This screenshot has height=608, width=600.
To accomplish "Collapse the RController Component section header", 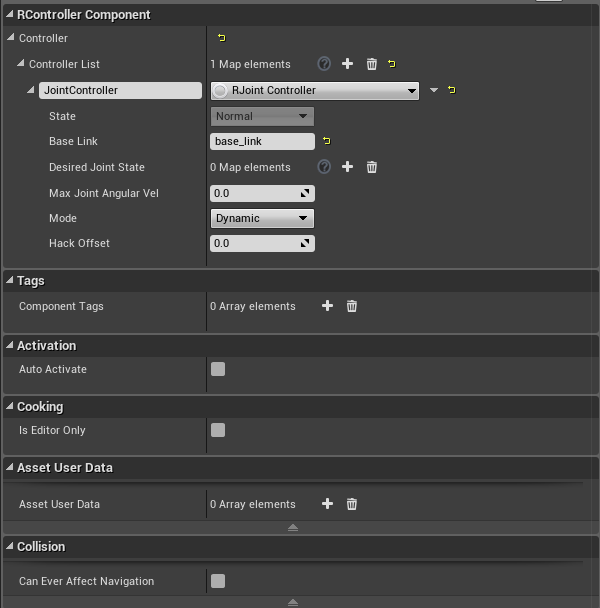I will [10, 15].
